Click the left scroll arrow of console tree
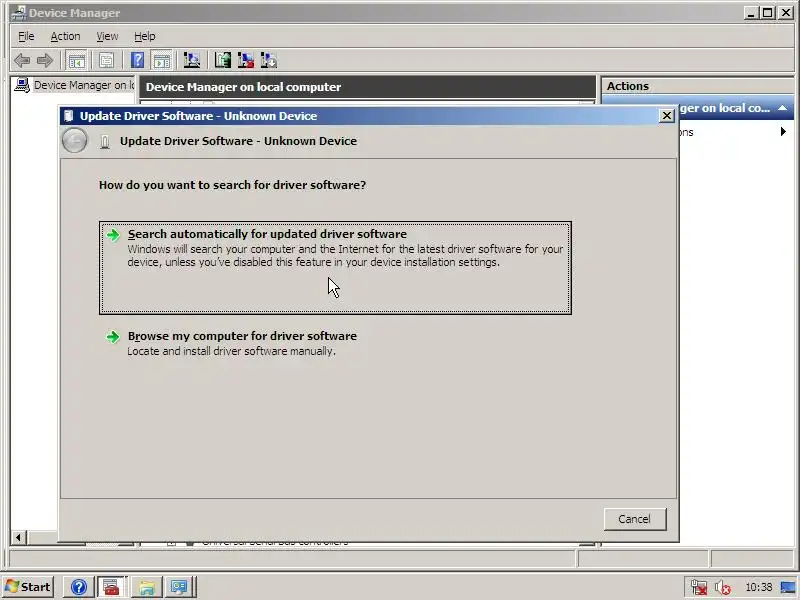The width and height of the screenshot is (800, 600). [18, 537]
